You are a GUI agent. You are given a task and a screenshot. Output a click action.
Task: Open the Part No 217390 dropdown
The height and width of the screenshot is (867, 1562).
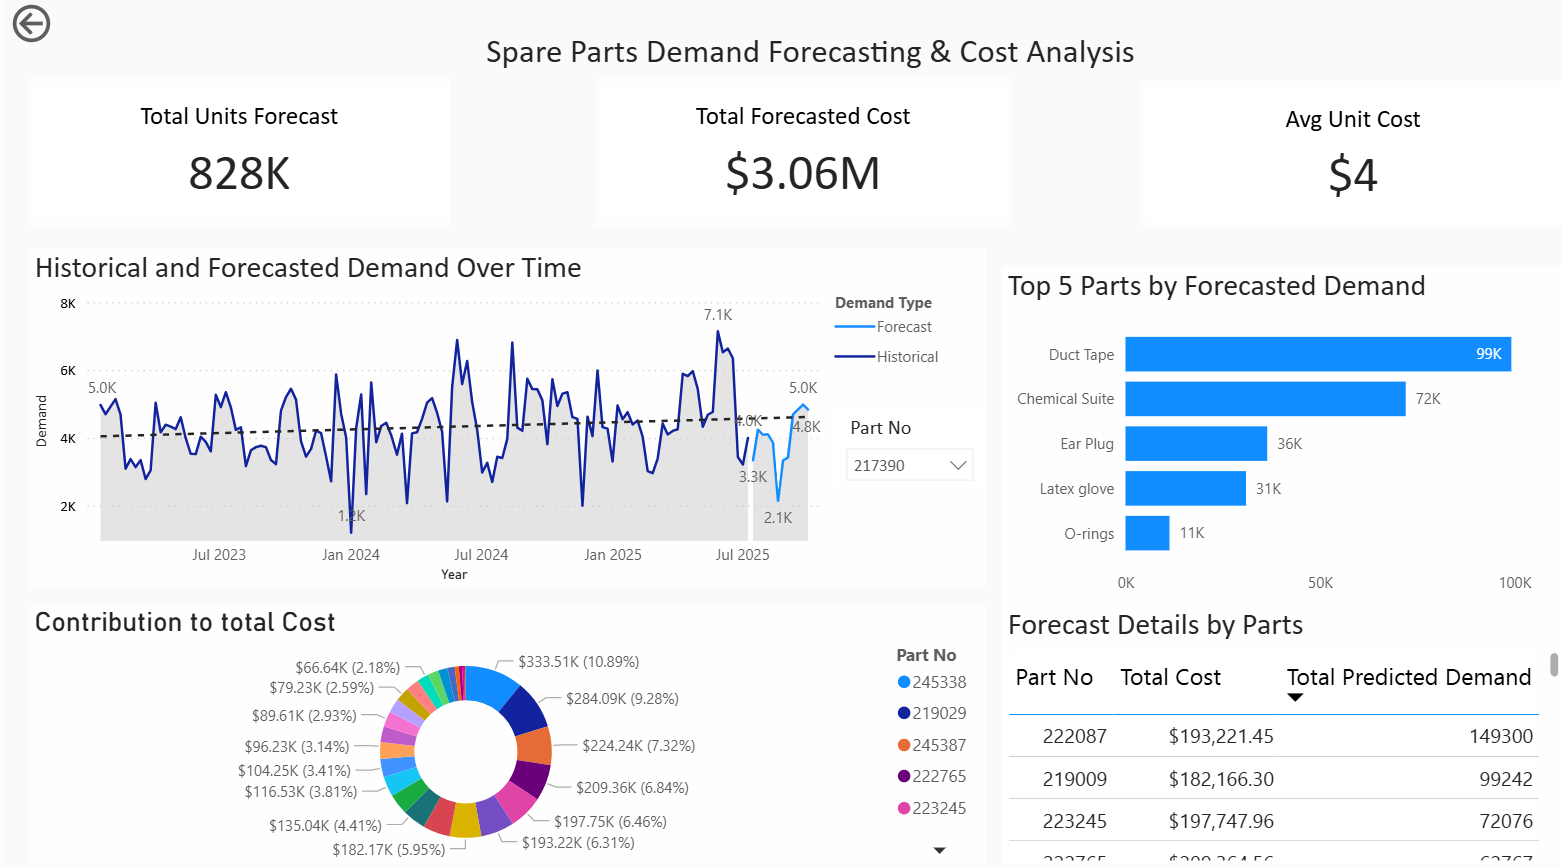coord(909,465)
